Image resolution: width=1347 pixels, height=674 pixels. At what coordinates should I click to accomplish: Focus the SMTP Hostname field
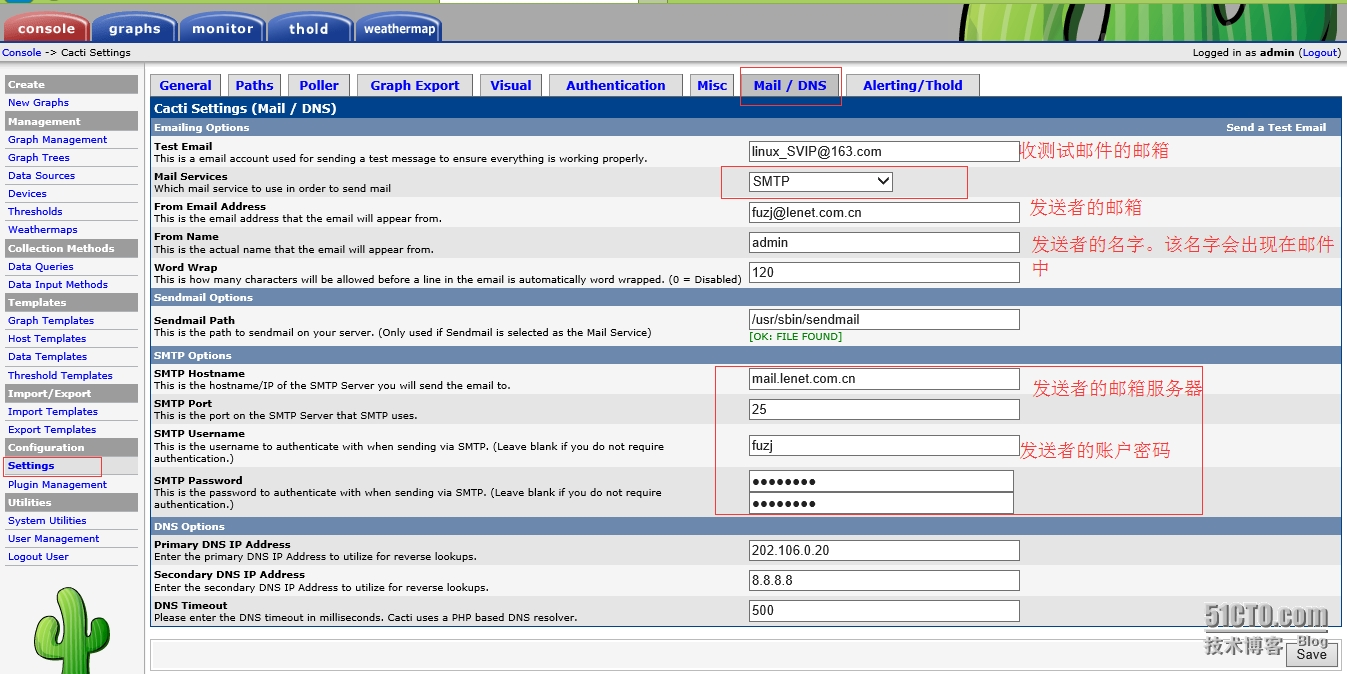tap(884, 379)
